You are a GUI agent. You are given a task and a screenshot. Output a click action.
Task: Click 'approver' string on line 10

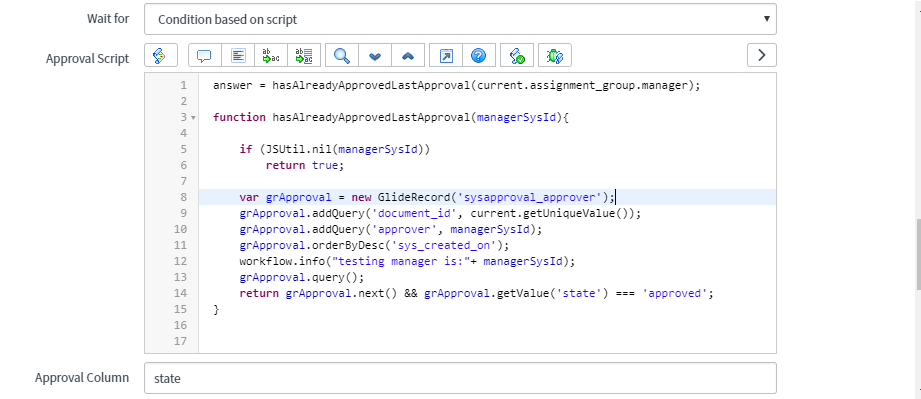tap(405, 229)
